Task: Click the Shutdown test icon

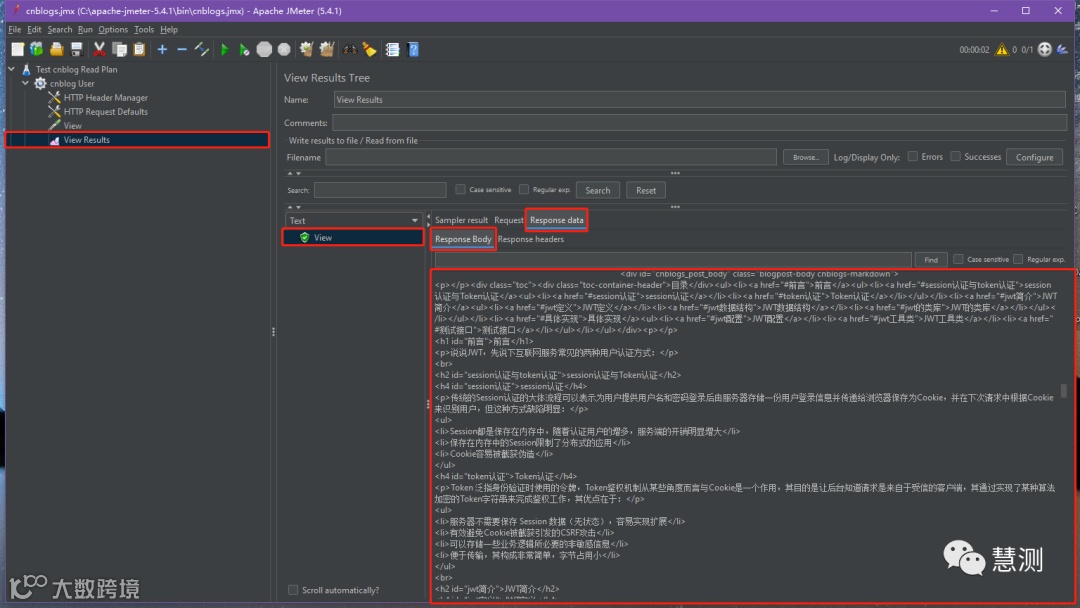Action: (284, 49)
